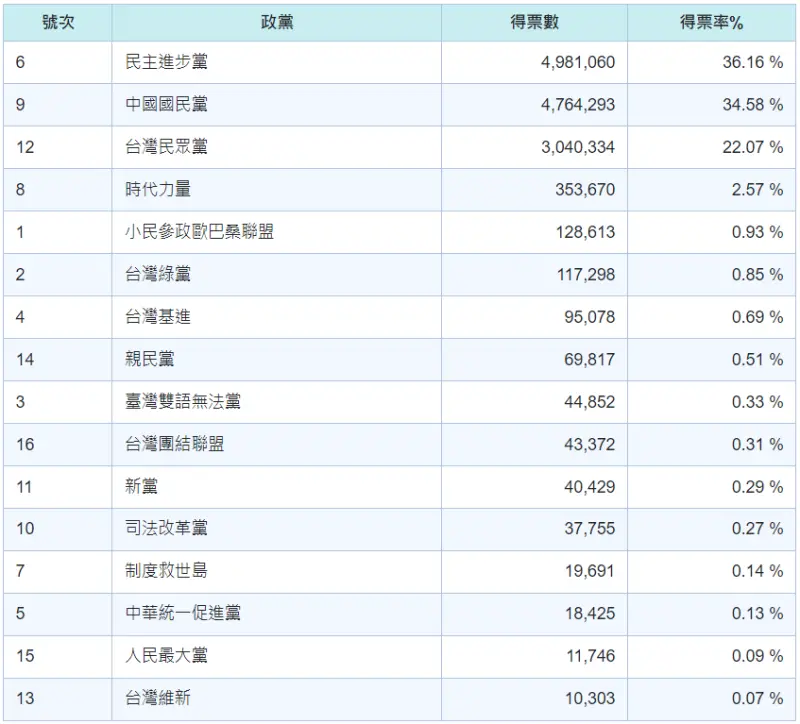Click the vote count 18,425
Screen dimensions: 800x724
[x=590, y=613]
